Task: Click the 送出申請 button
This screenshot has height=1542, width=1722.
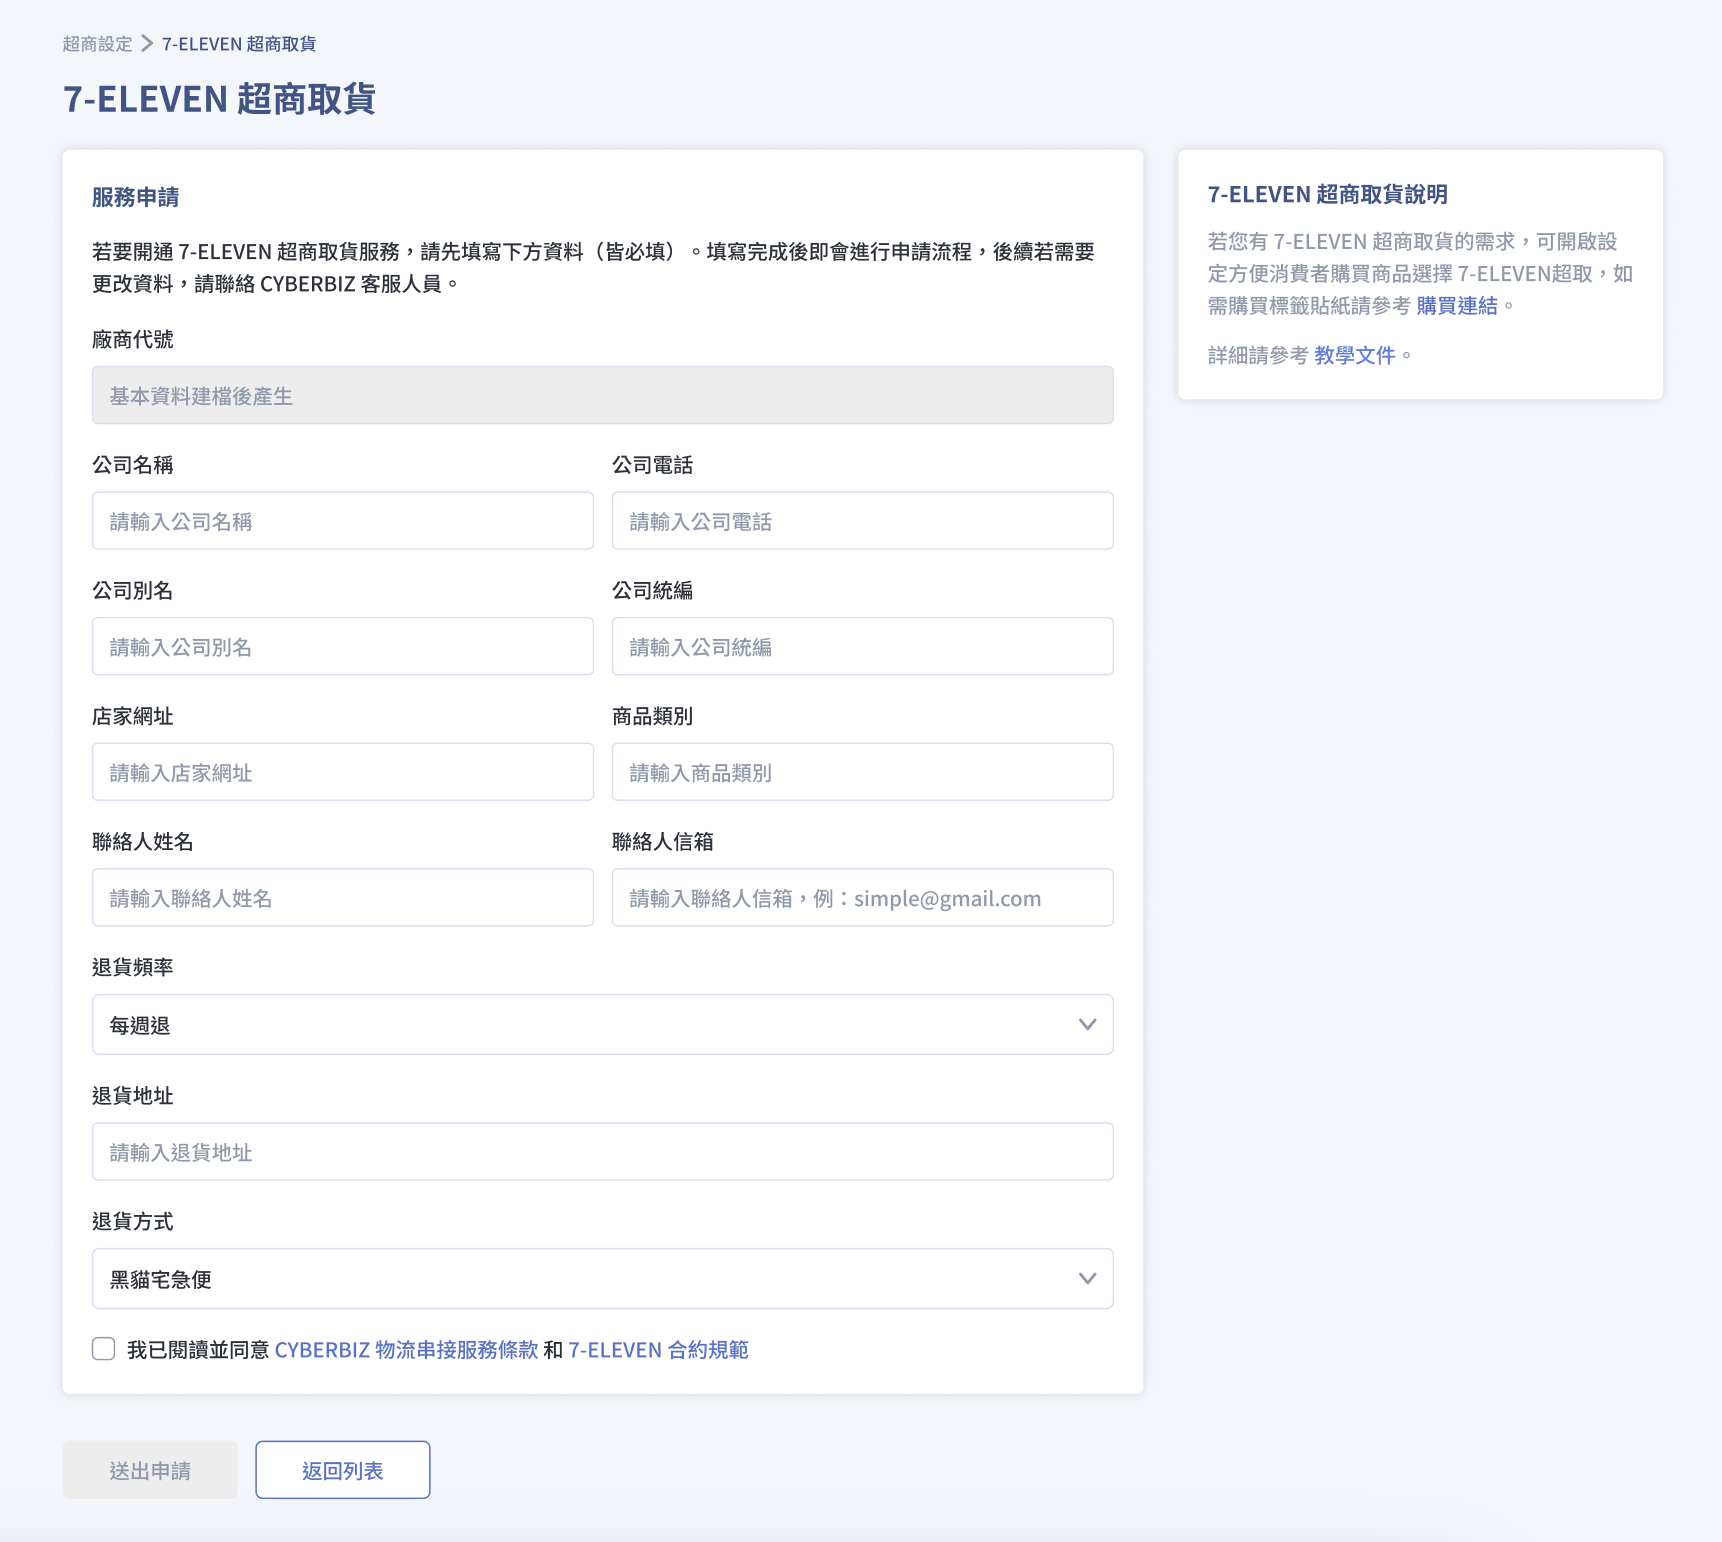Action: (150, 1470)
